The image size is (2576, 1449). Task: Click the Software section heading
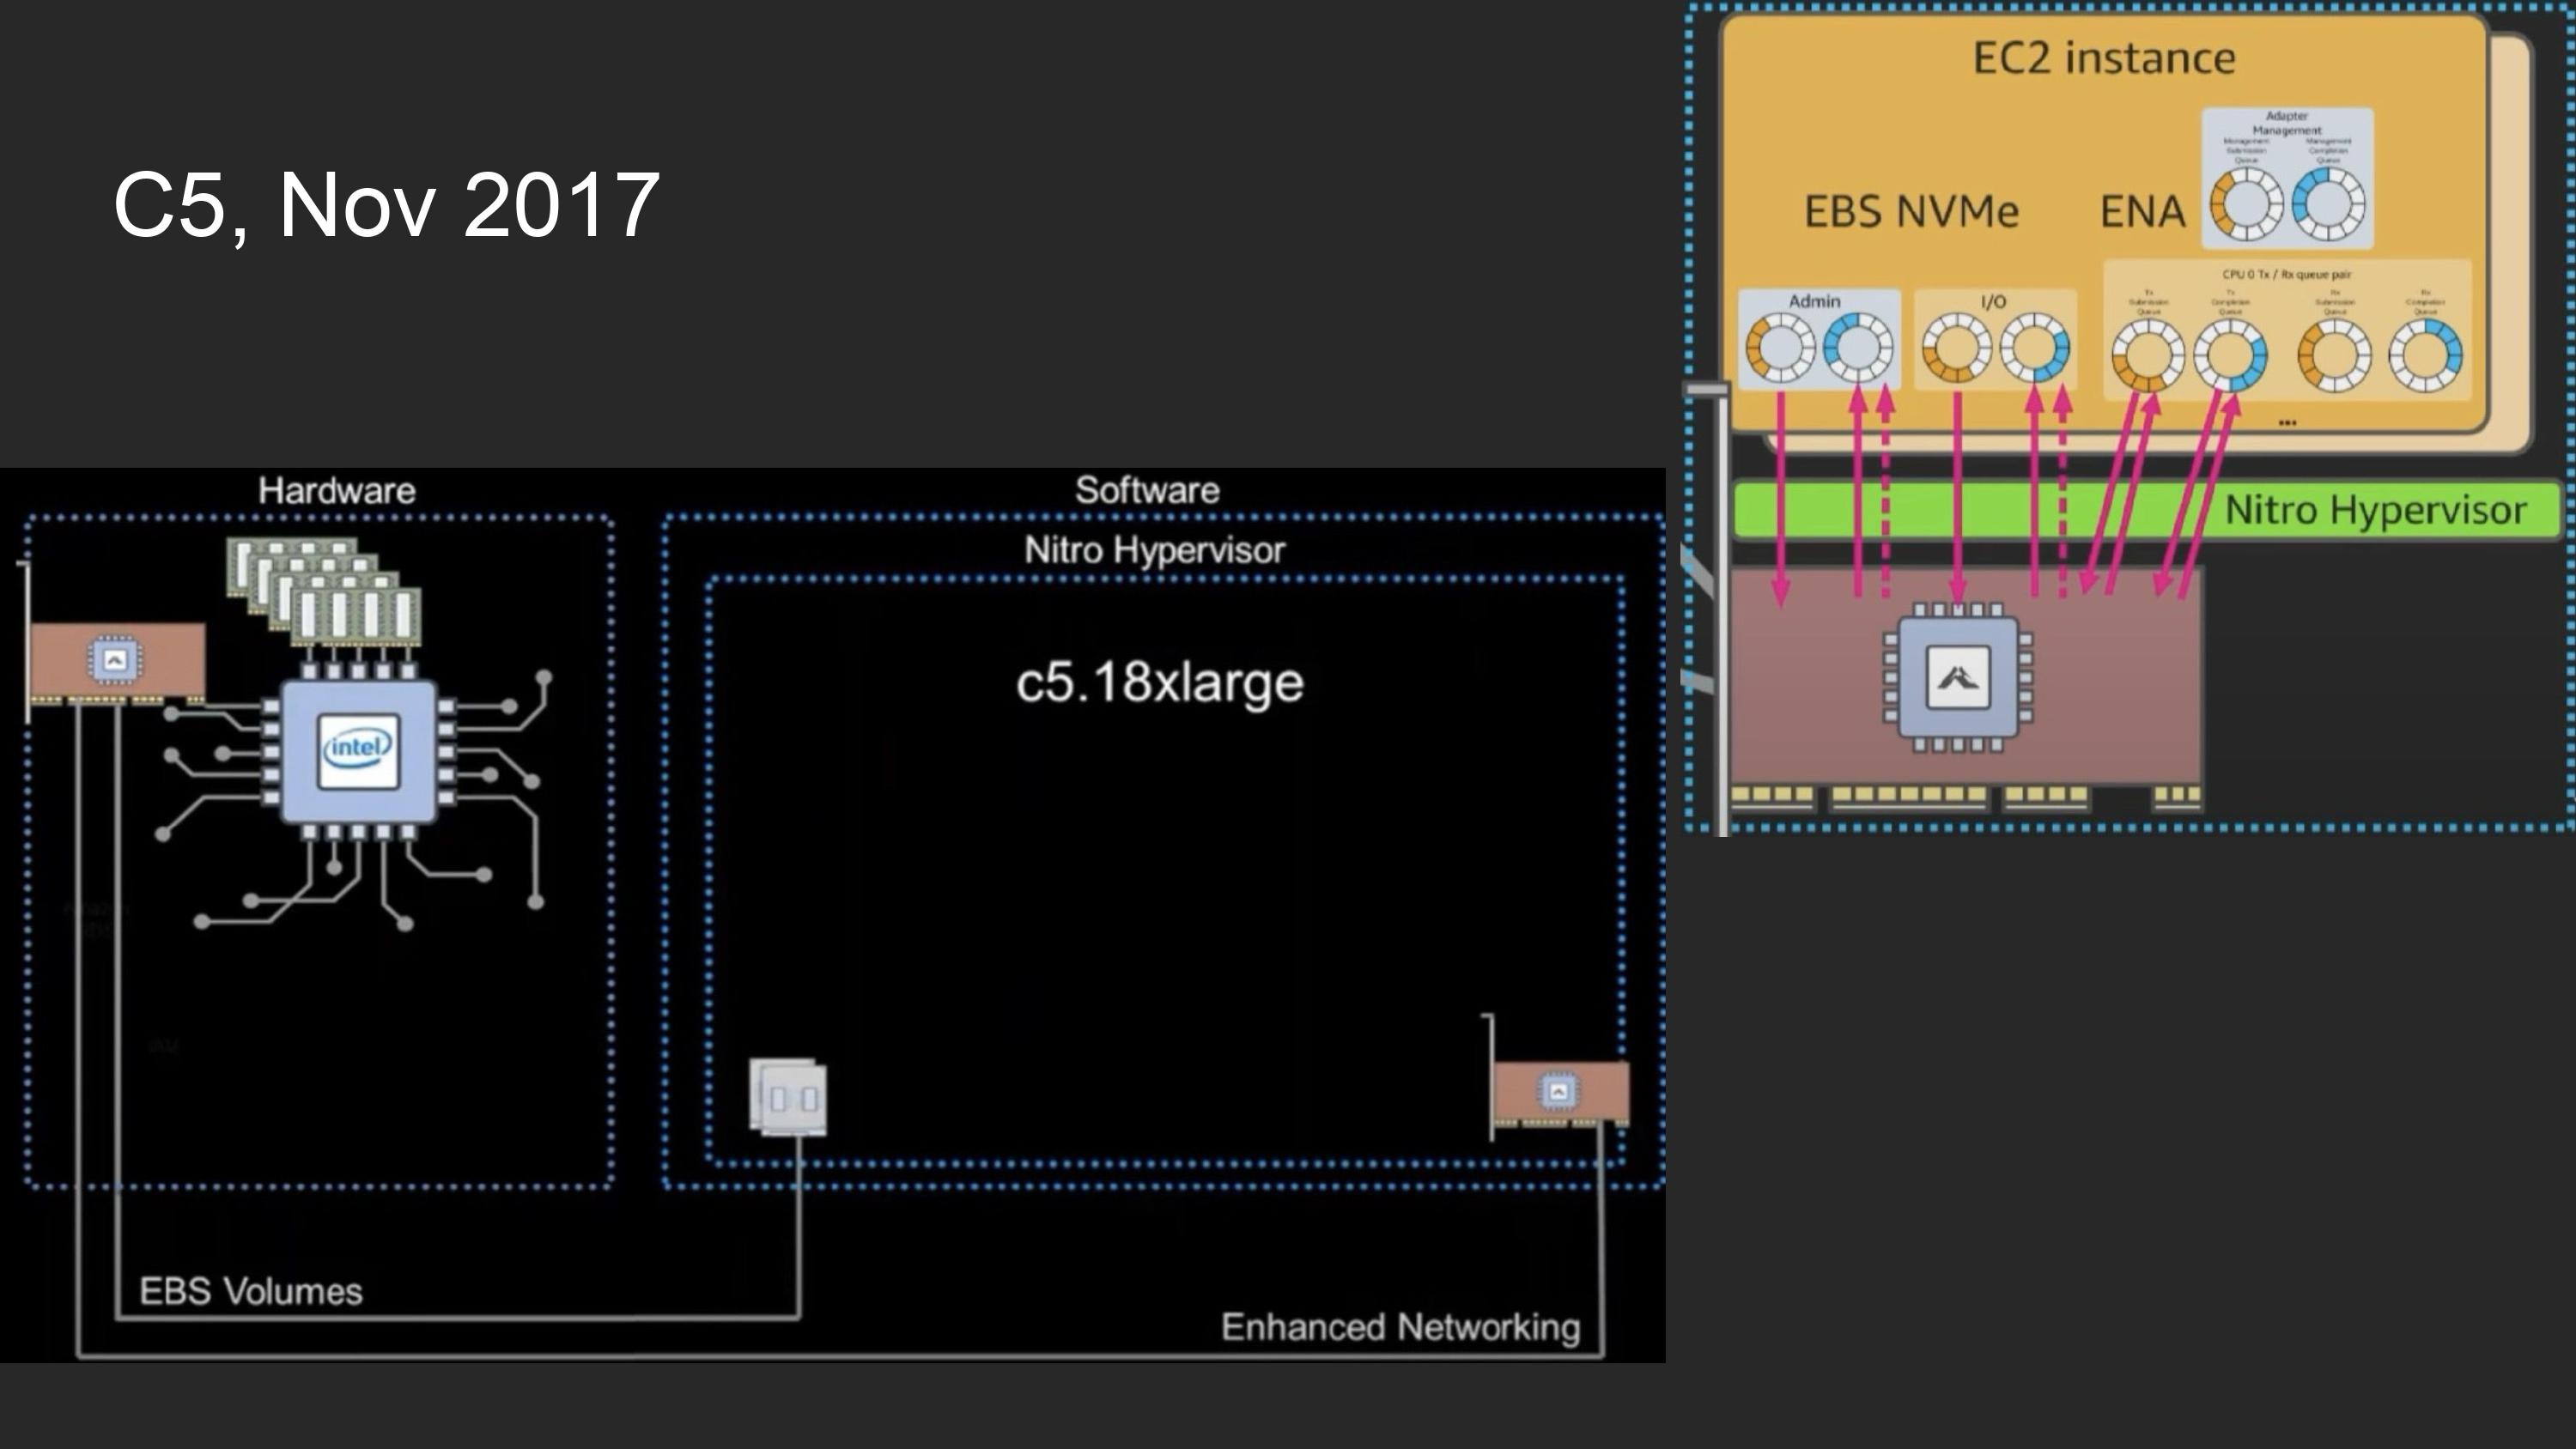point(1146,490)
